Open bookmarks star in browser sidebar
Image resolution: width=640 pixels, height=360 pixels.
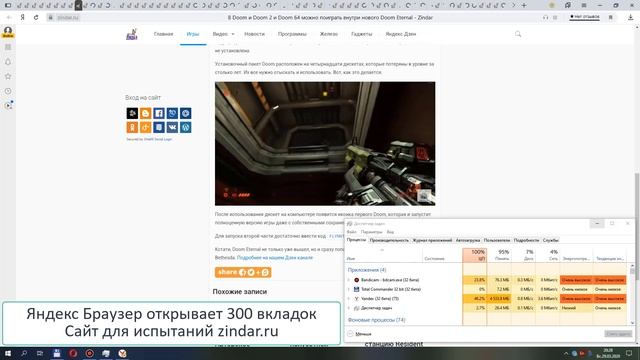click(8, 76)
